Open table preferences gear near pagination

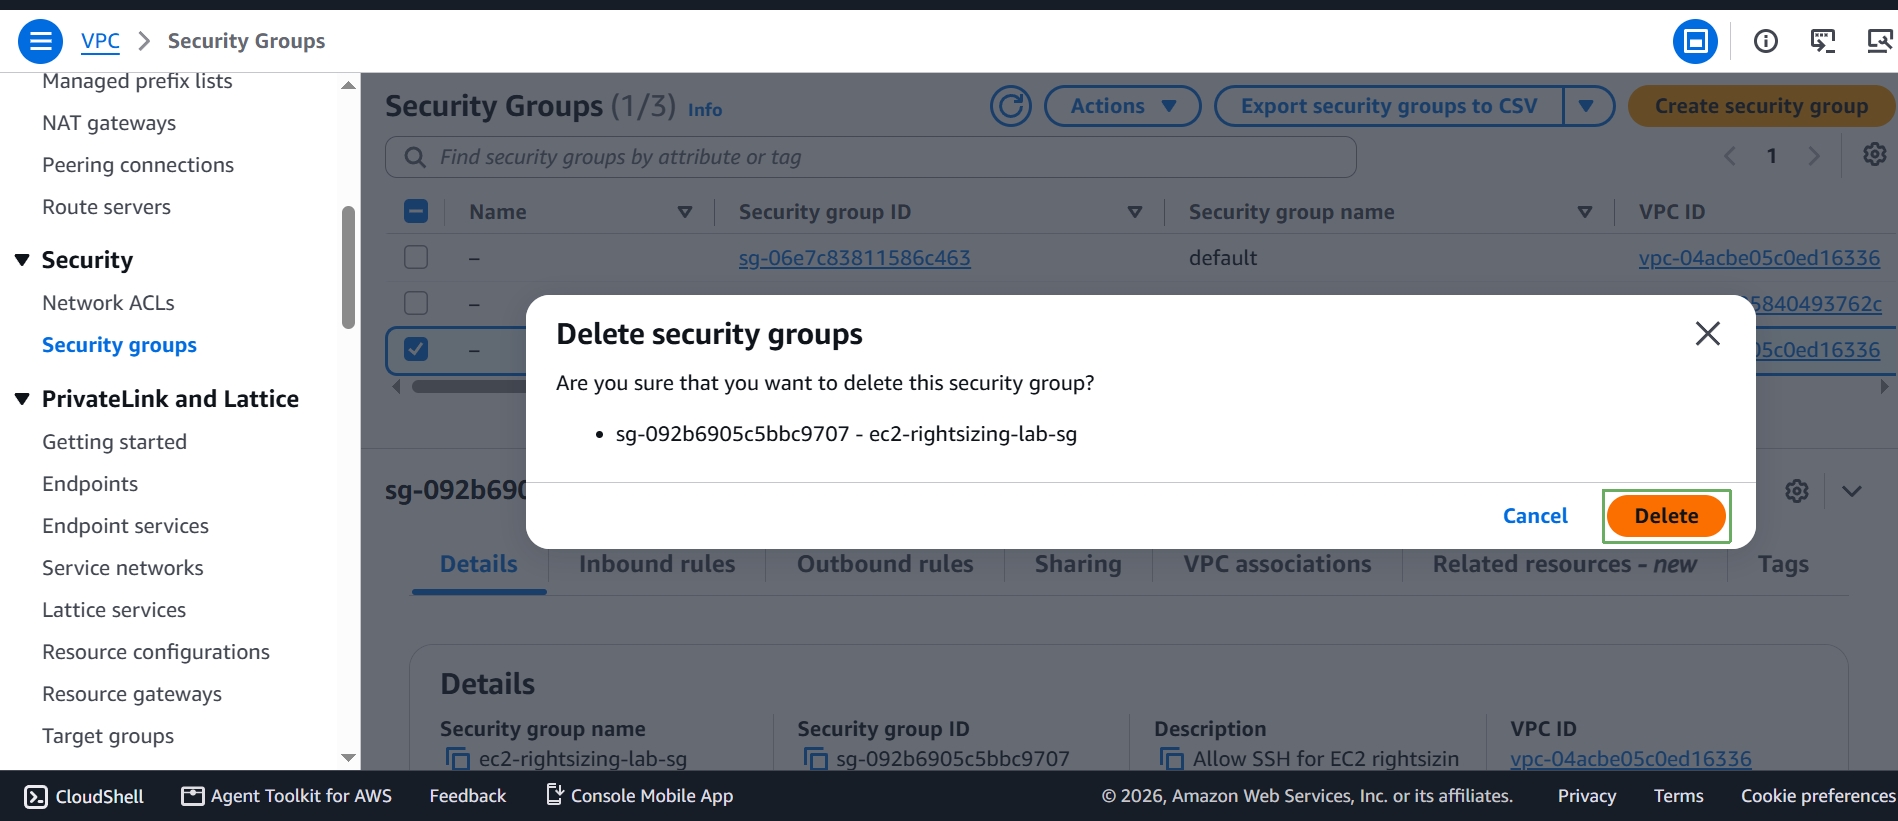(1874, 155)
